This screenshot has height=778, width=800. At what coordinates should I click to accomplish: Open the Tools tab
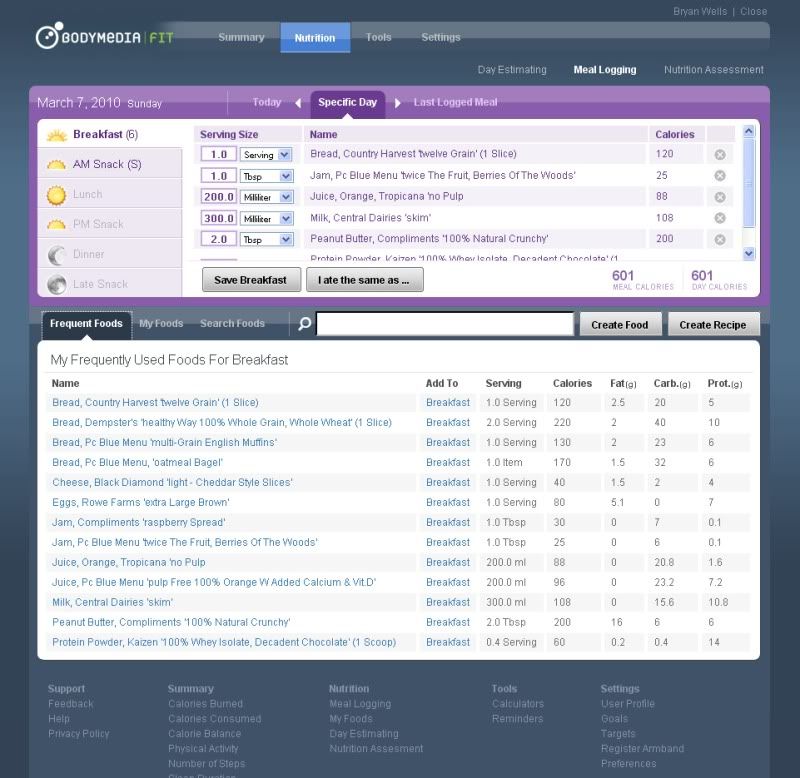click(378, 37)
